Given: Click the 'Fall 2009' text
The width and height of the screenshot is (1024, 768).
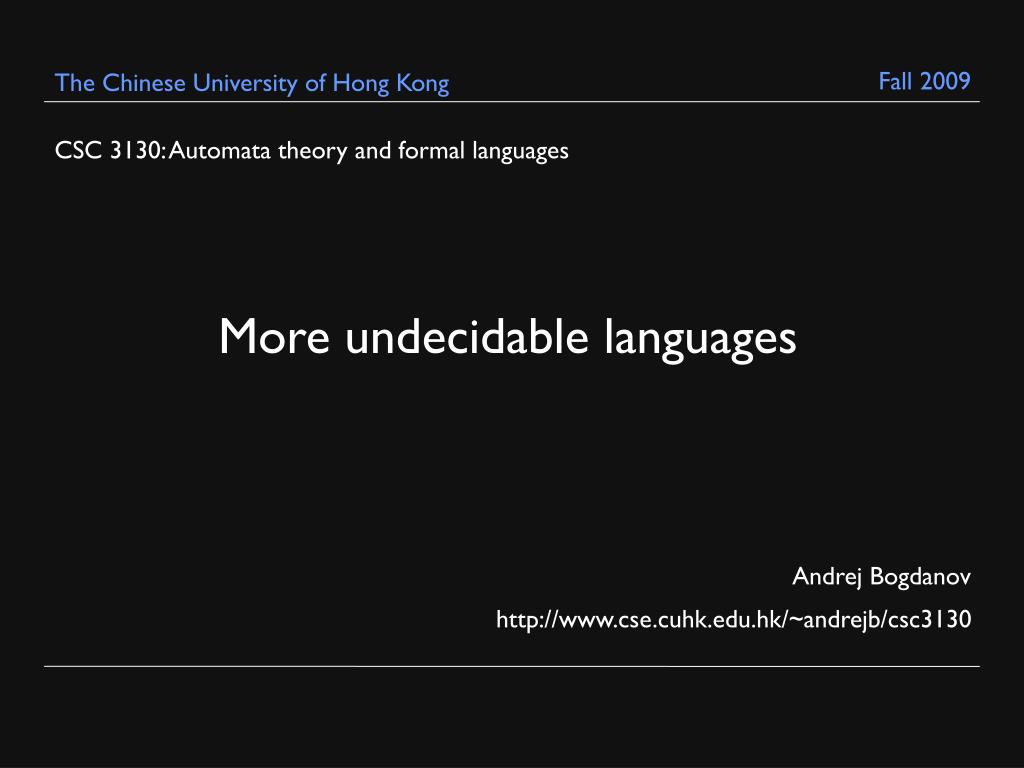Looking at the screenshot, I should click(x=924, y=82).
